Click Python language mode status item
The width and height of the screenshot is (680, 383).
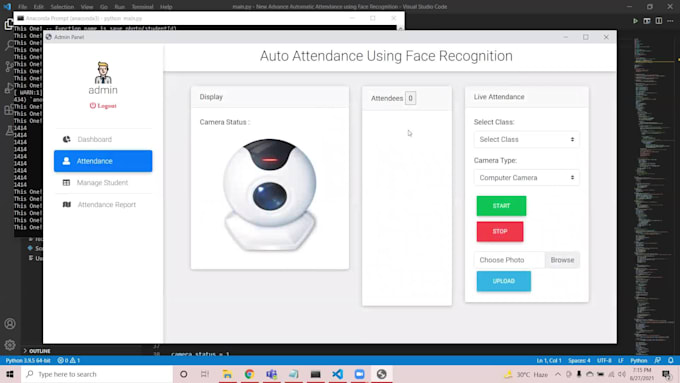click(x=638, y=360)
